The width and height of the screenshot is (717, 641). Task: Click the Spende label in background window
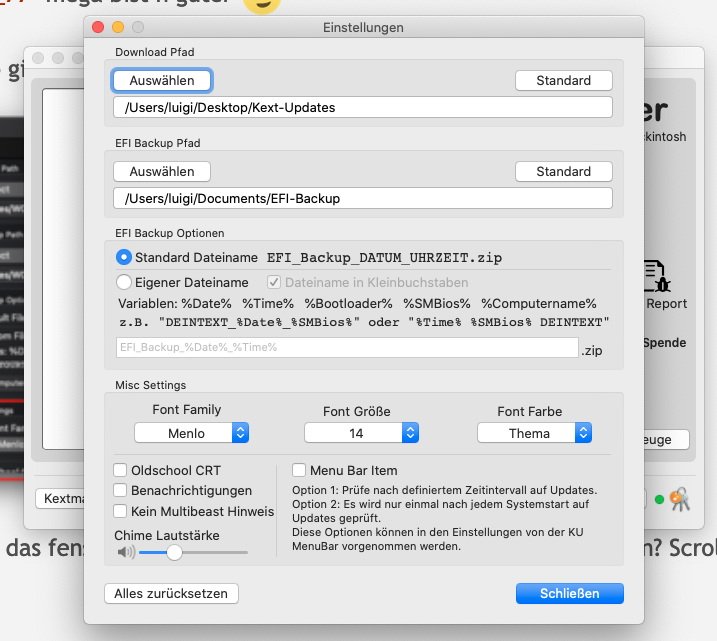pos(664,343)
